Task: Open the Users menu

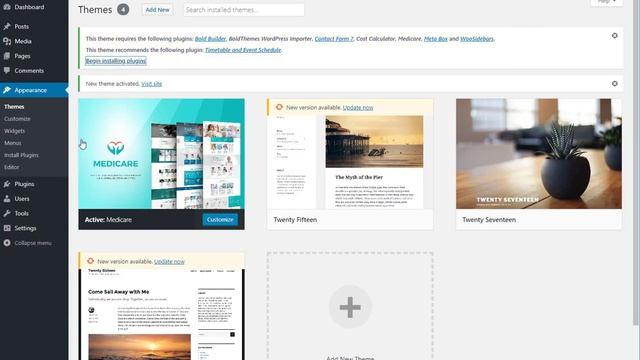Action: point(34,199)
